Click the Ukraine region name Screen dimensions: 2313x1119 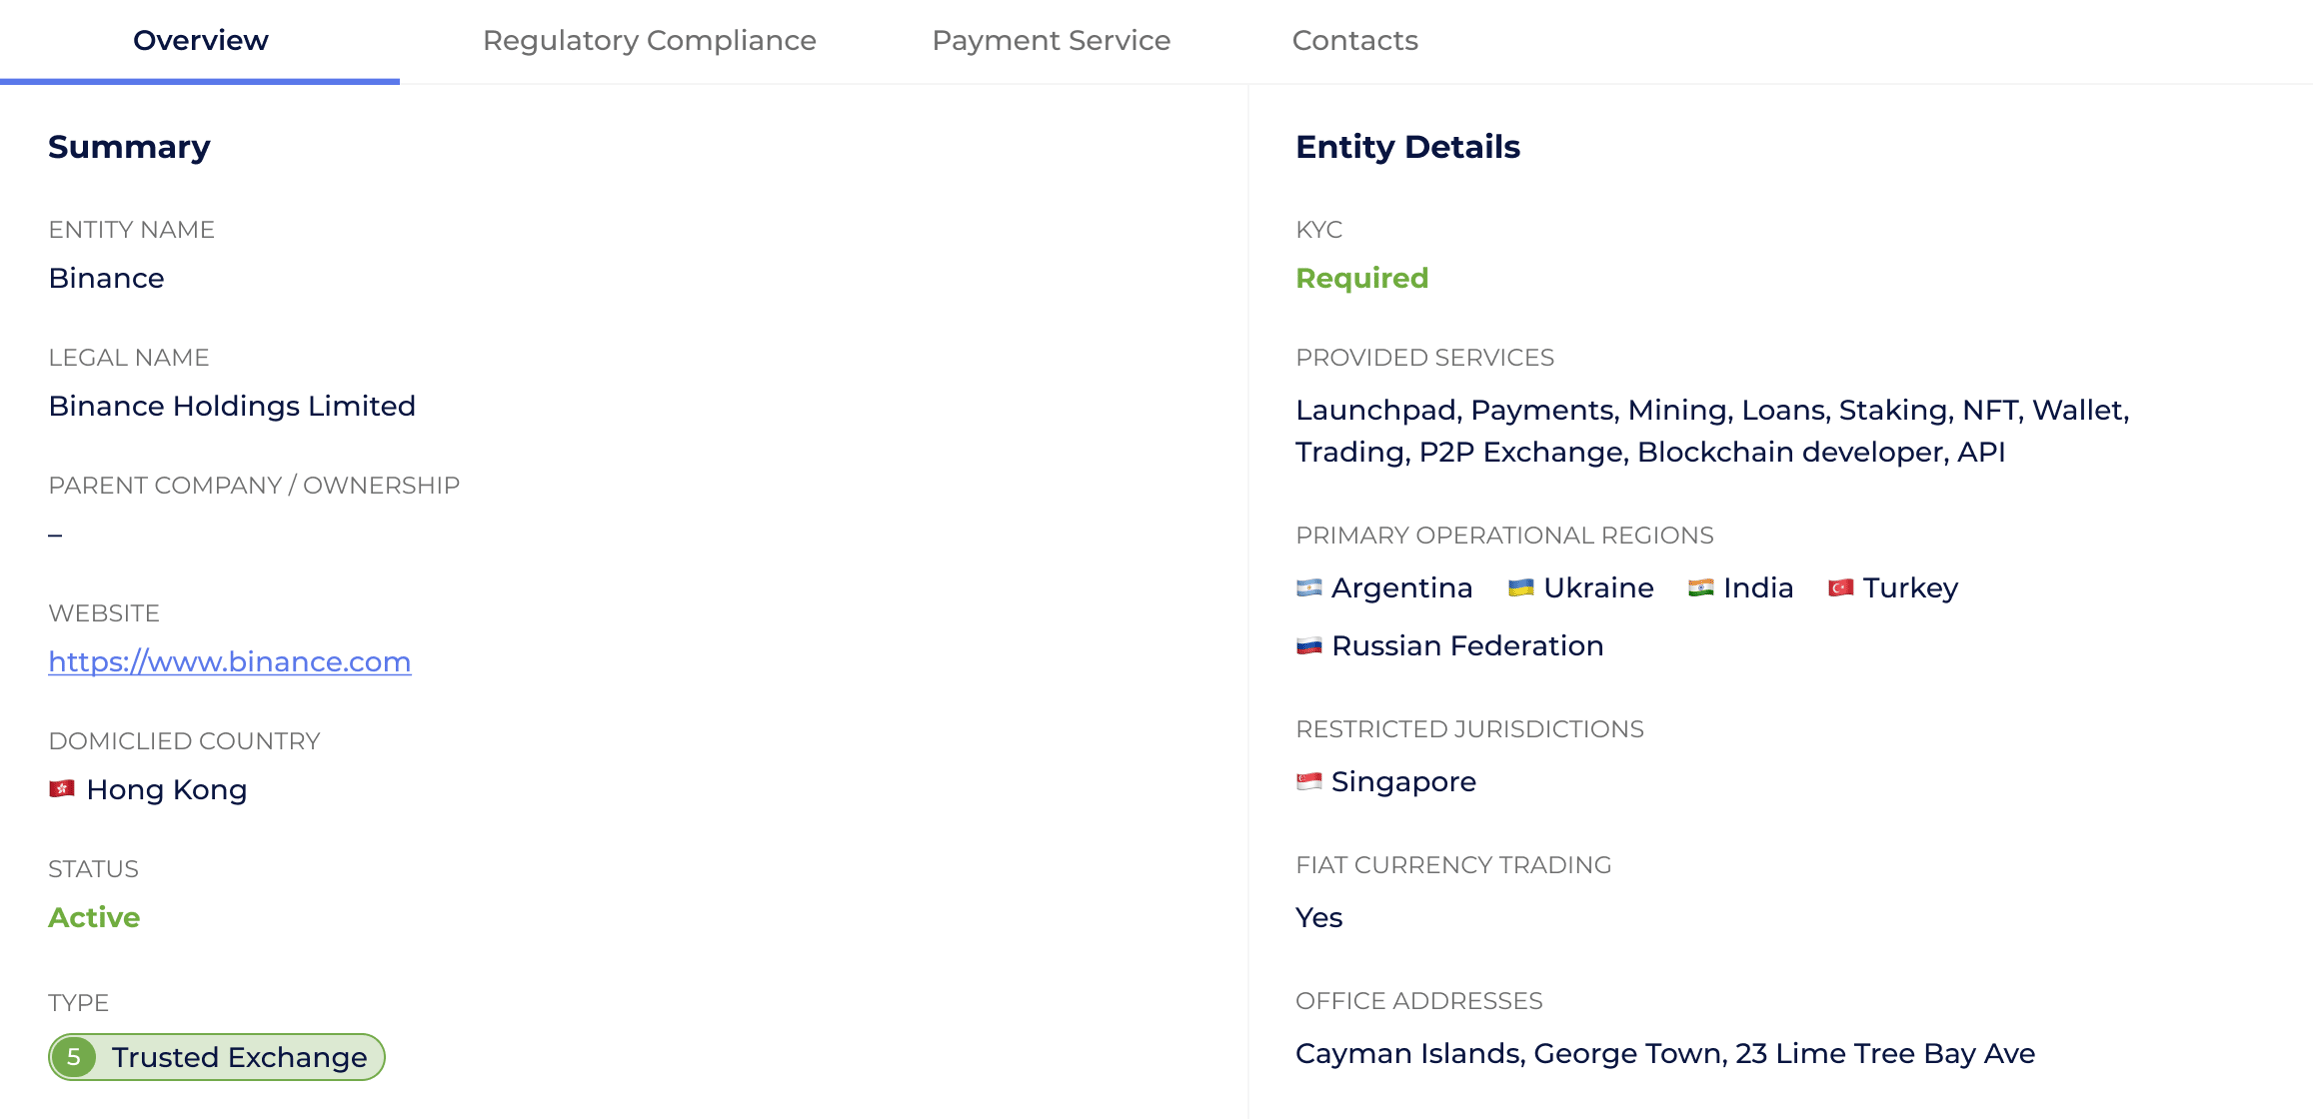1599,588
